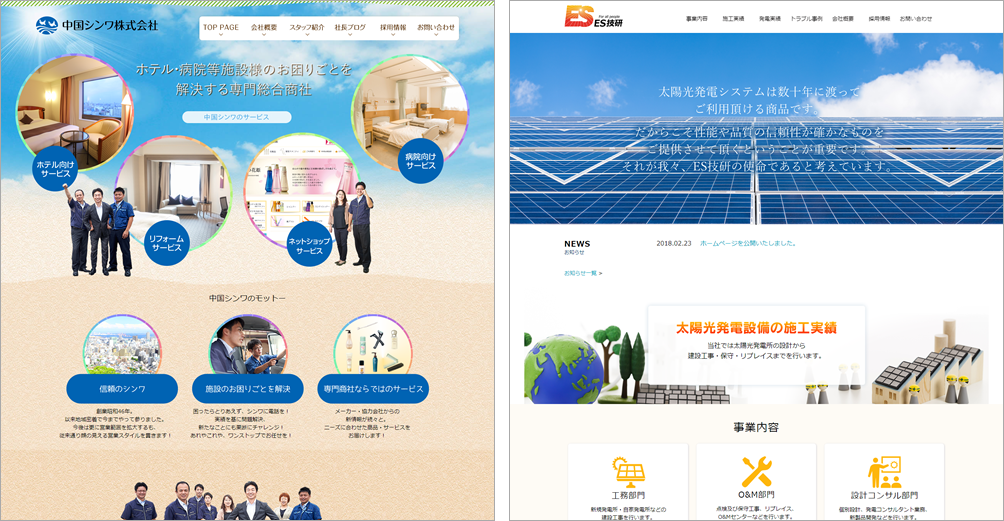1004x521 pixels.
Task: Select the リフォームサービス circle badge
Action: tap(166, 242)
